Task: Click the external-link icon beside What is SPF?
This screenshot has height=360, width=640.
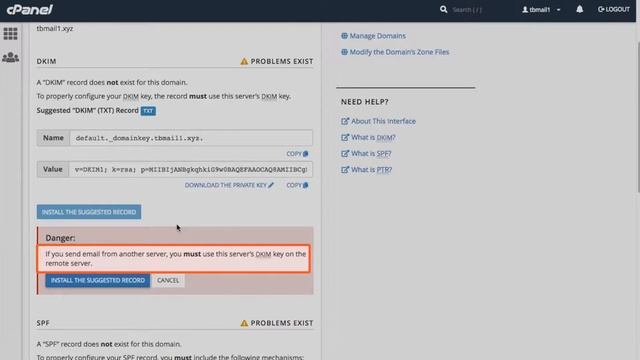Action: tap(345, 153)
